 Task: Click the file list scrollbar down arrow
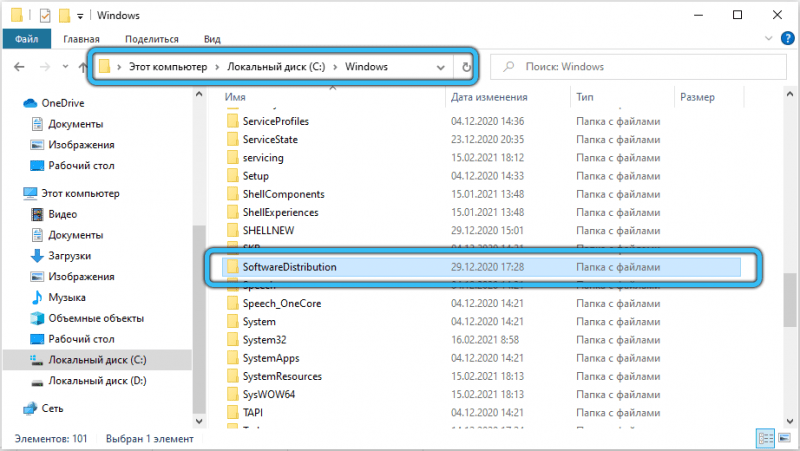[x=789, y=421]
